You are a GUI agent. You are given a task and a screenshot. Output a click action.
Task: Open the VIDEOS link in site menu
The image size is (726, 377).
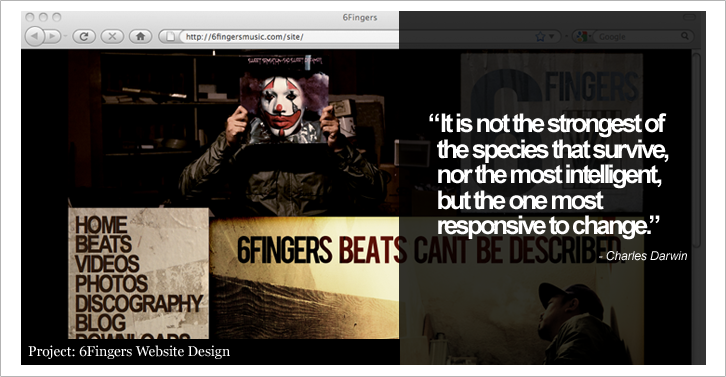coord(107,264)
